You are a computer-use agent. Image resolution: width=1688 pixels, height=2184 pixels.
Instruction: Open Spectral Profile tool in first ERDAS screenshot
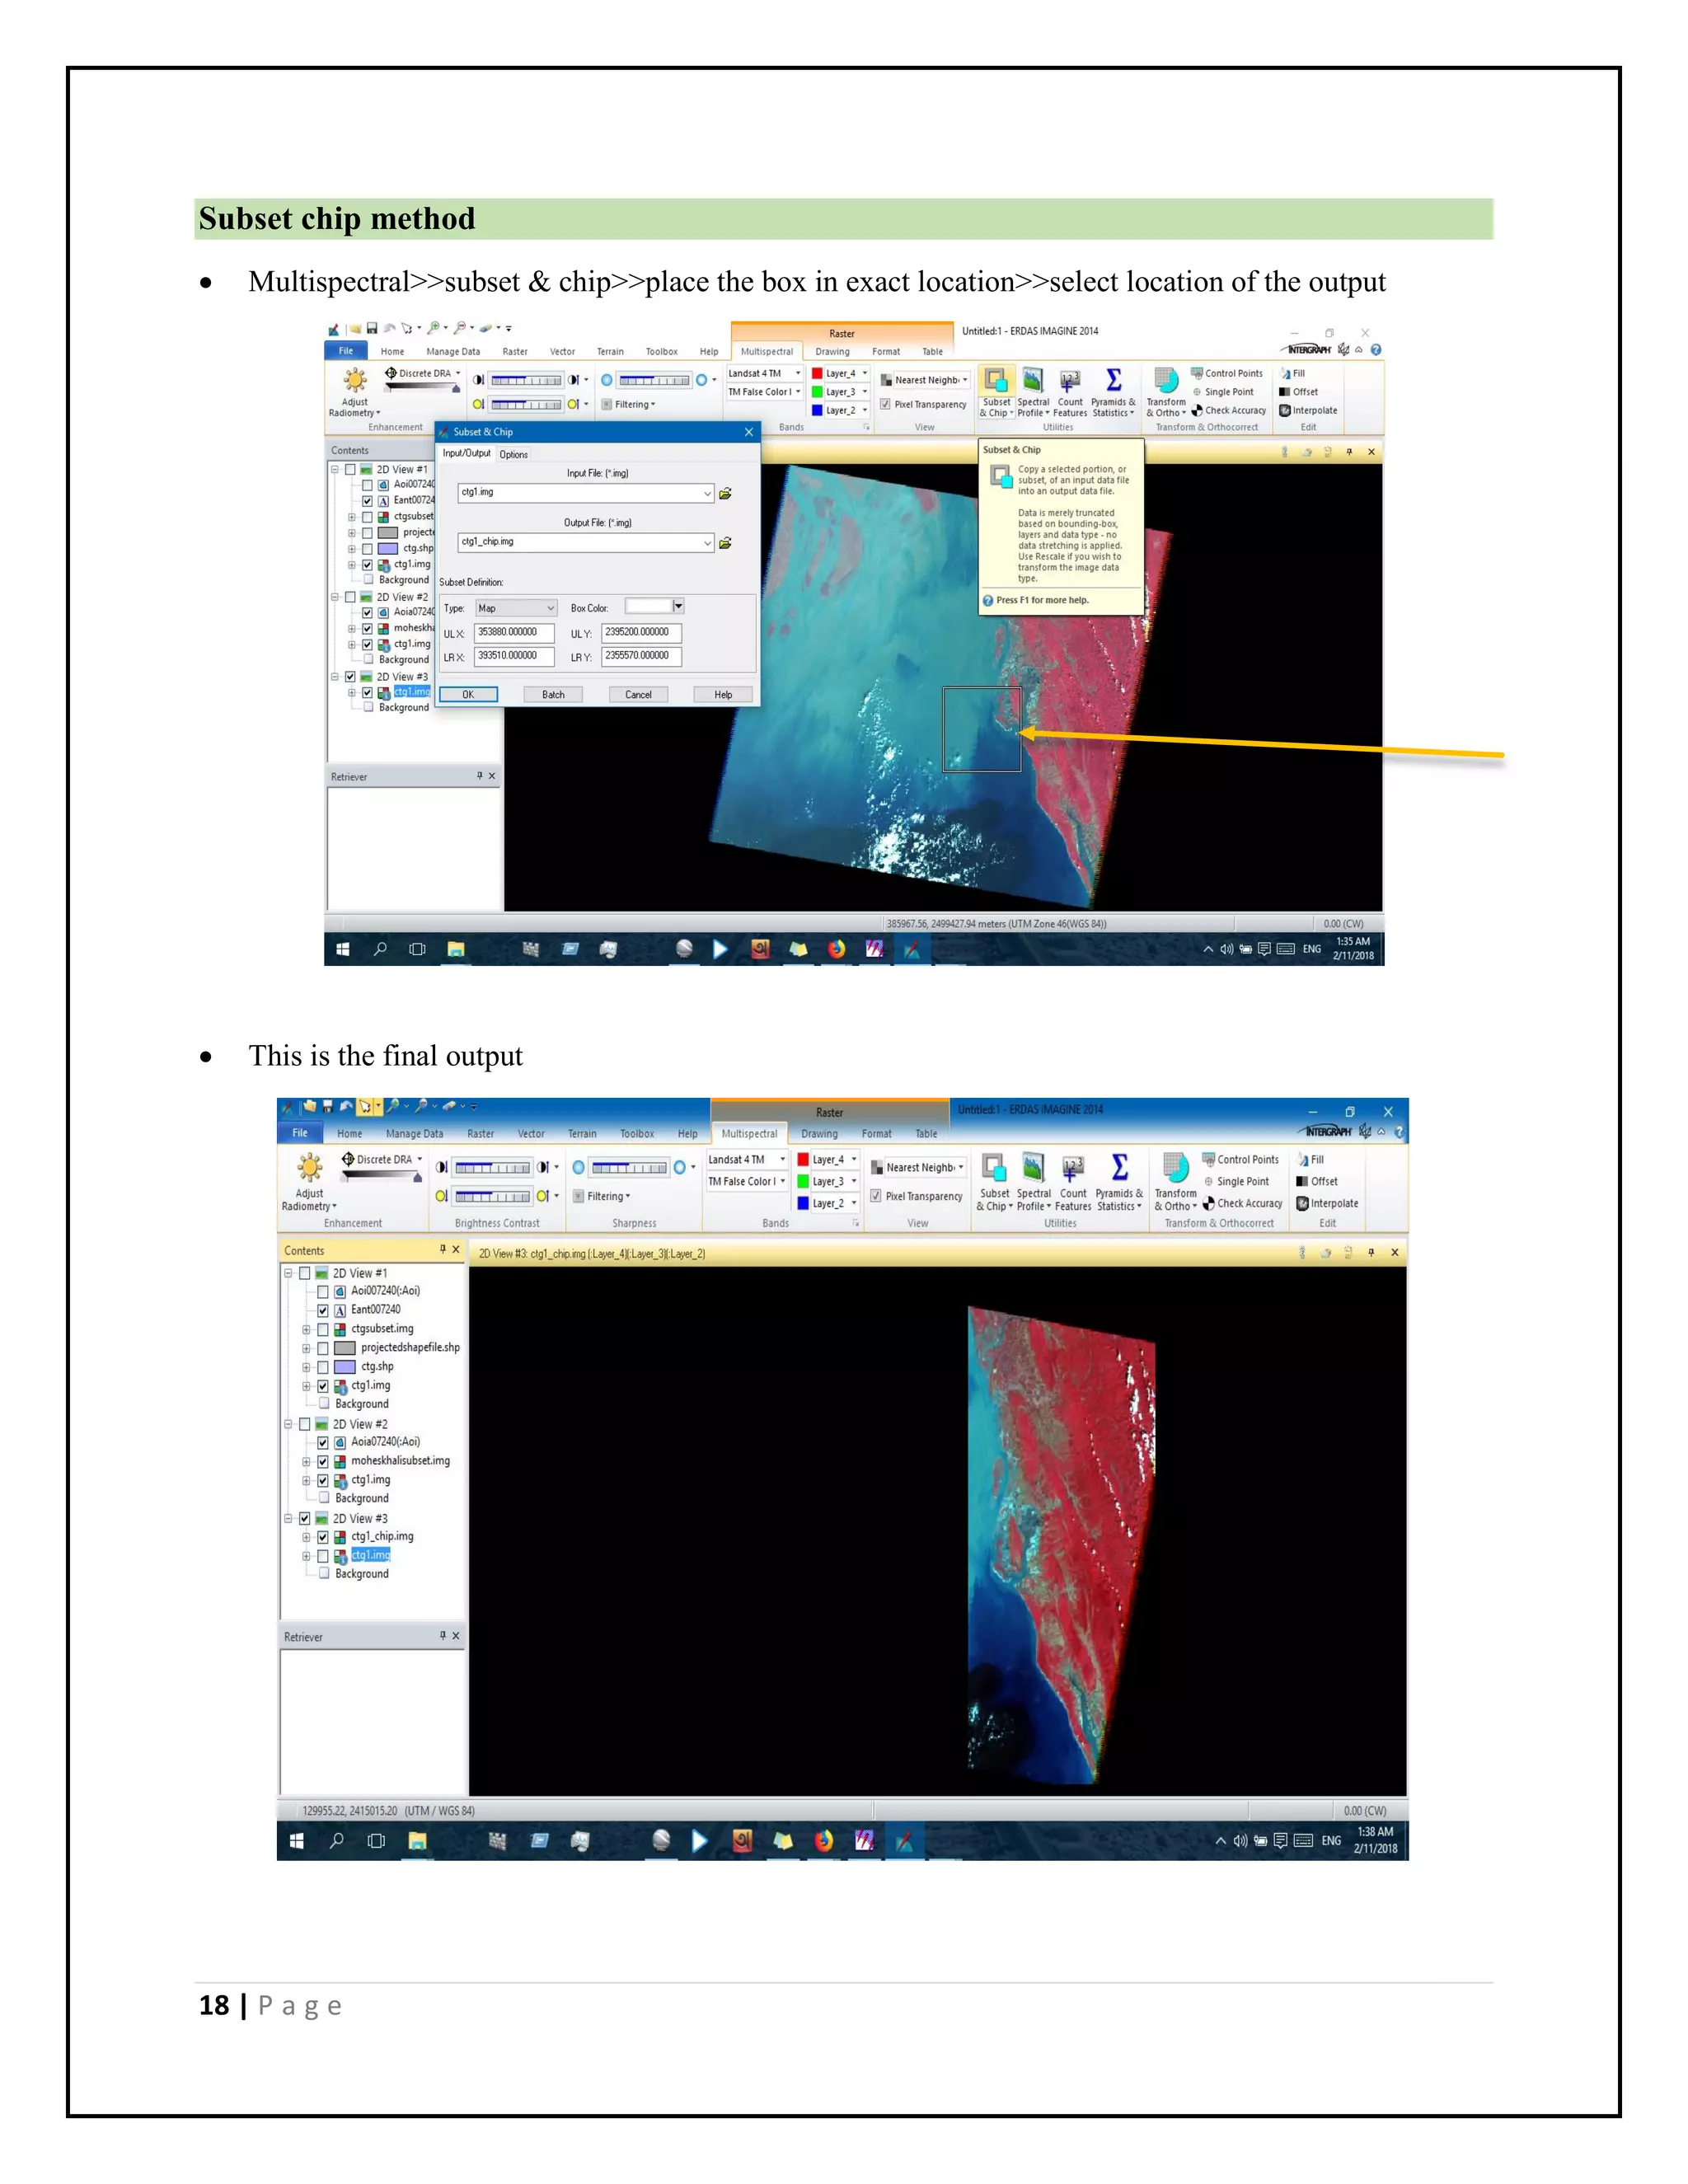pyautogui.click(x=1033, y=392)
